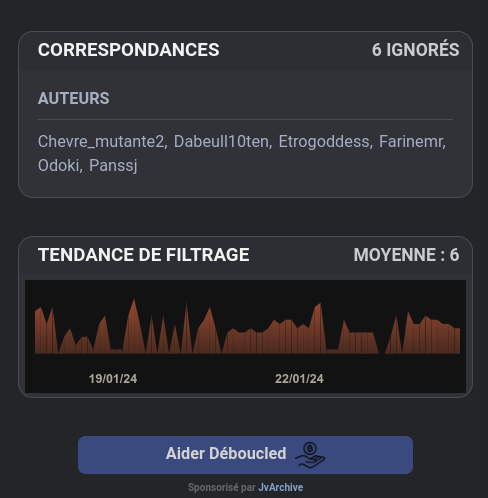Image resolution: width=488 pixels, height=498 pixels.
Task: Select author Farinemr
Action: tap(412, 142)
